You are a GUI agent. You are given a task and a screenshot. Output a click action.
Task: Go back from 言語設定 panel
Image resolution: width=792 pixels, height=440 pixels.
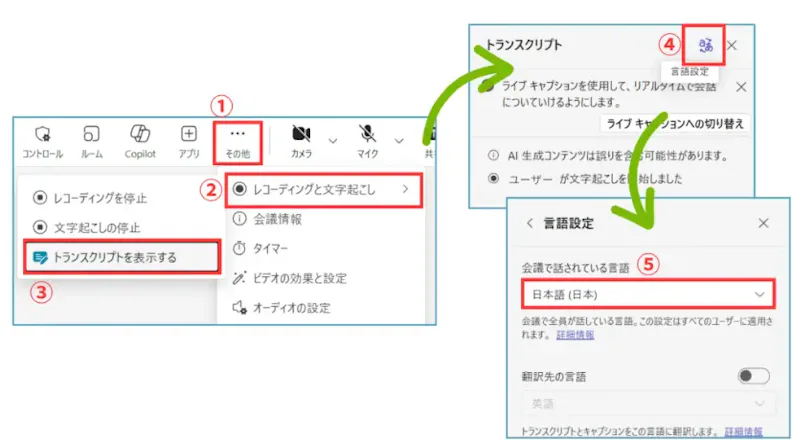(x=529, y=223)
